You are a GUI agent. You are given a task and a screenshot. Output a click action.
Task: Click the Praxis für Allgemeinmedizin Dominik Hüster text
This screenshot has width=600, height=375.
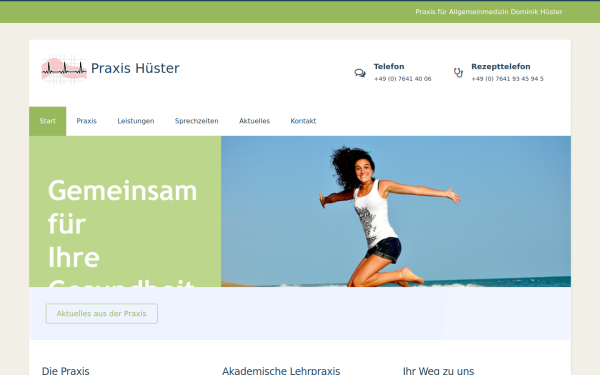(x=489, y=12)
